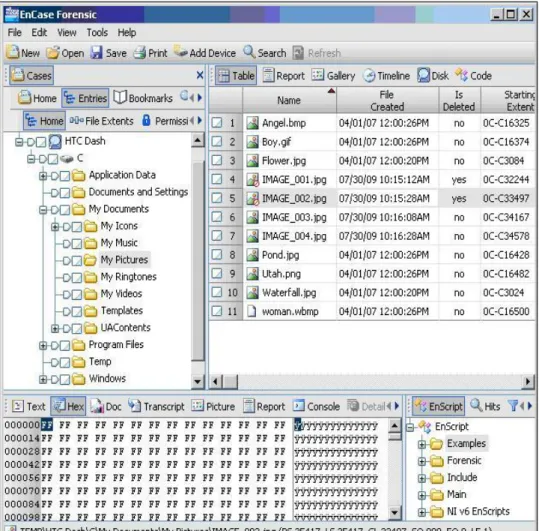Switch right pane to Report view
539x531 pixels.
pyautogui.click(x=284, y=76)
